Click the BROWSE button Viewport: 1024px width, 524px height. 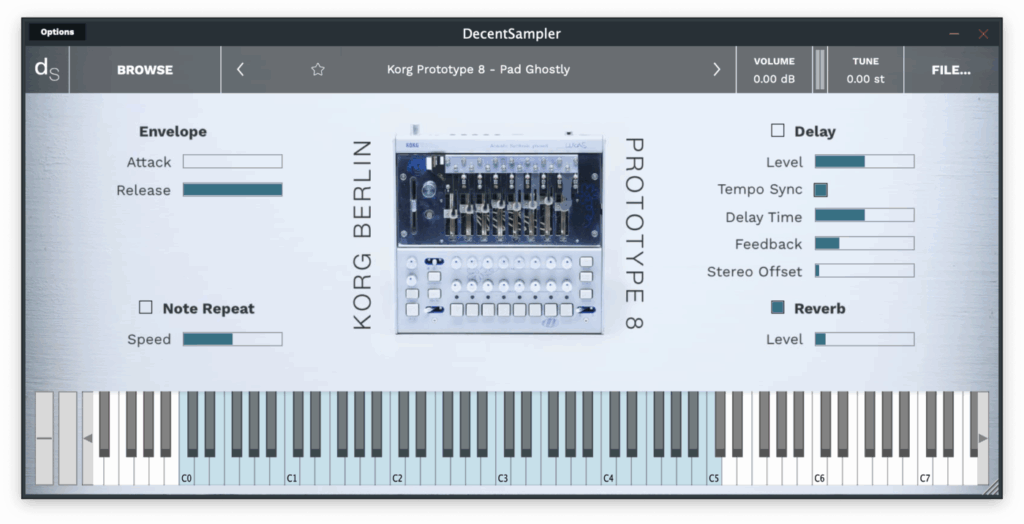pos(145,70)
